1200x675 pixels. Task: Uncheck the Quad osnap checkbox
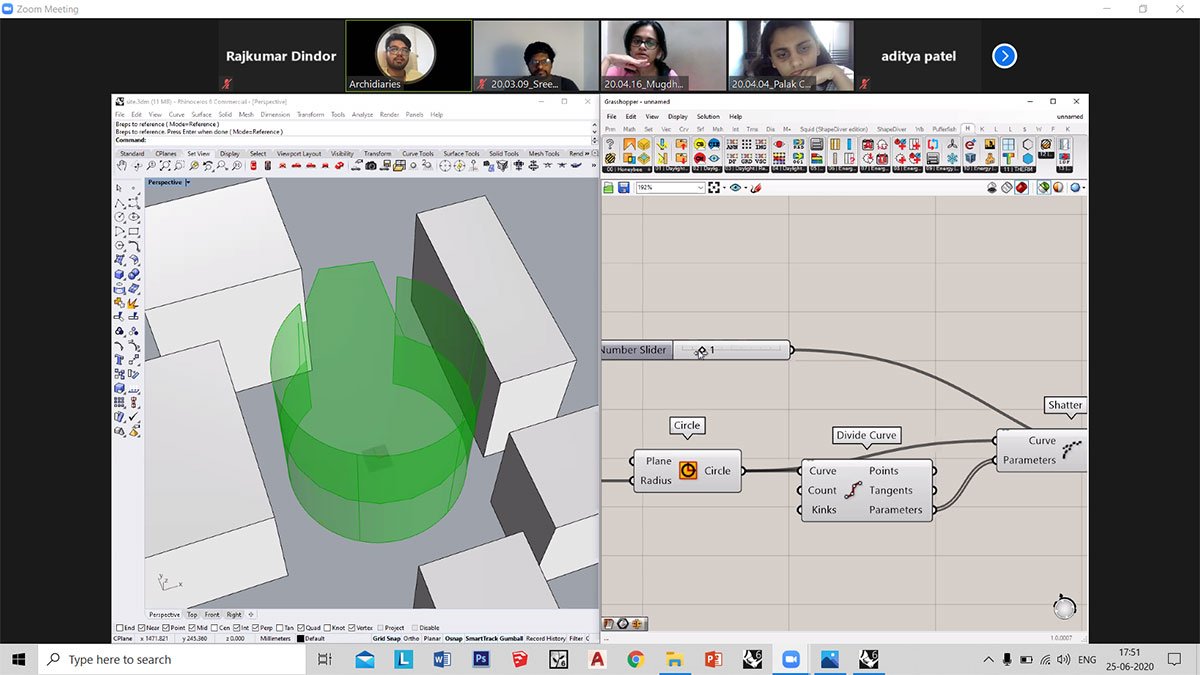303,628
